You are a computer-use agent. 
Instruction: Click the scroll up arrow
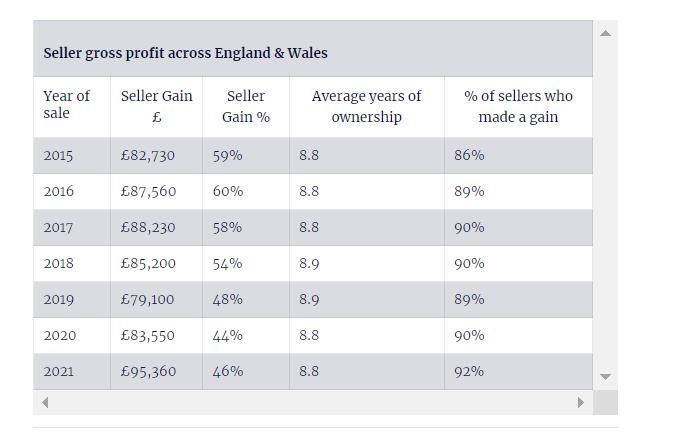pos(604,33)
